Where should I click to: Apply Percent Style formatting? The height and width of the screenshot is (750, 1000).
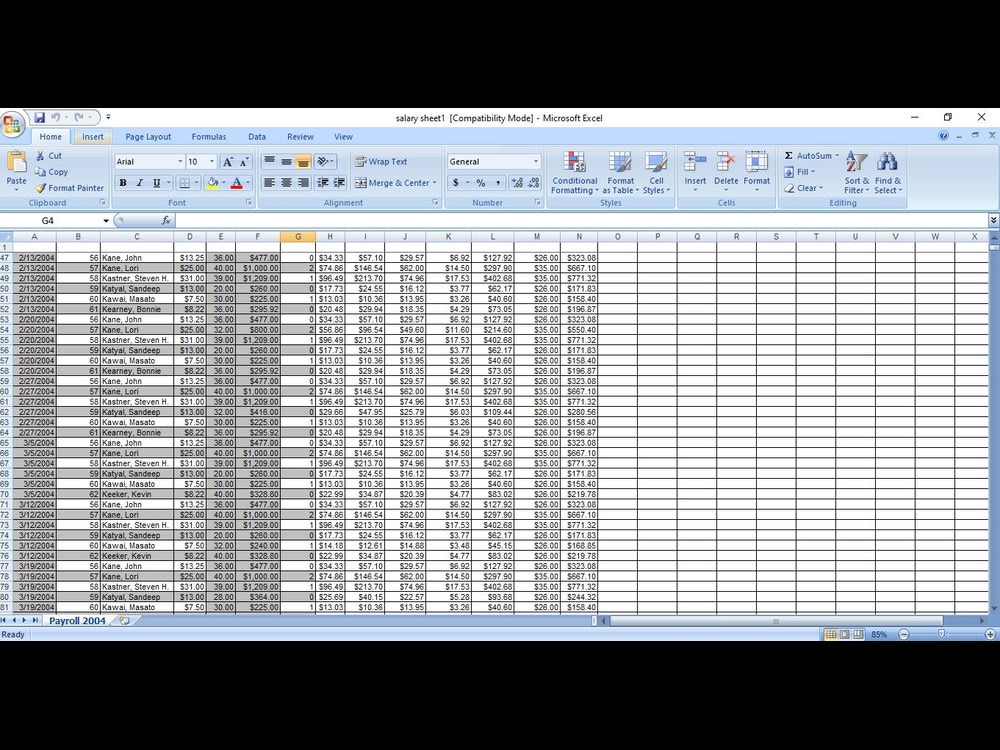click(479, 183)
